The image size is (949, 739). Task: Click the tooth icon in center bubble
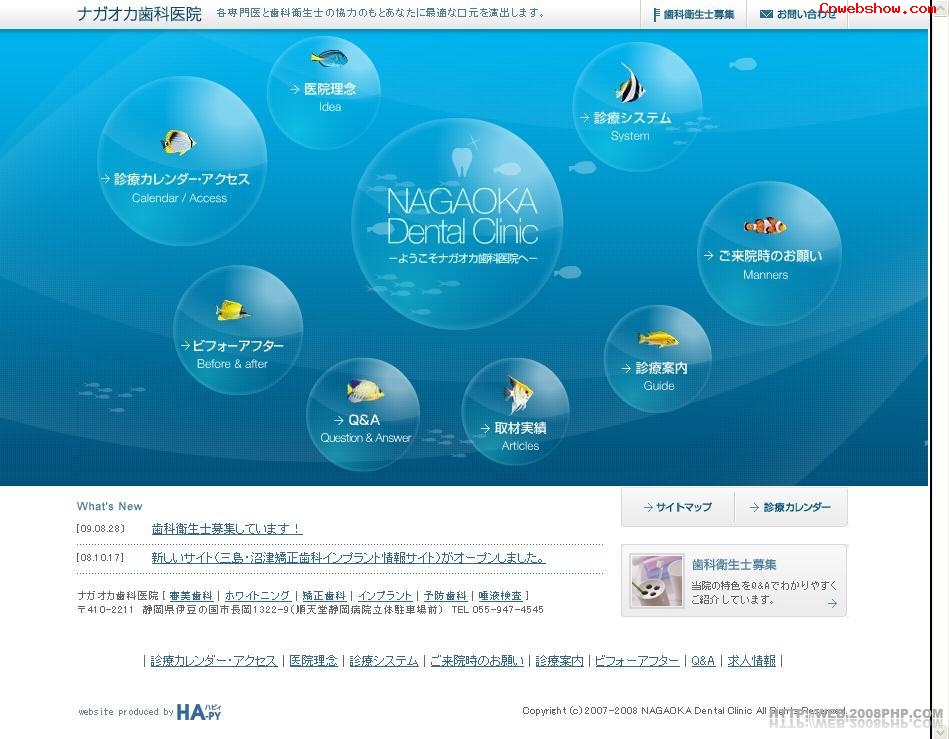pos(461,162)
